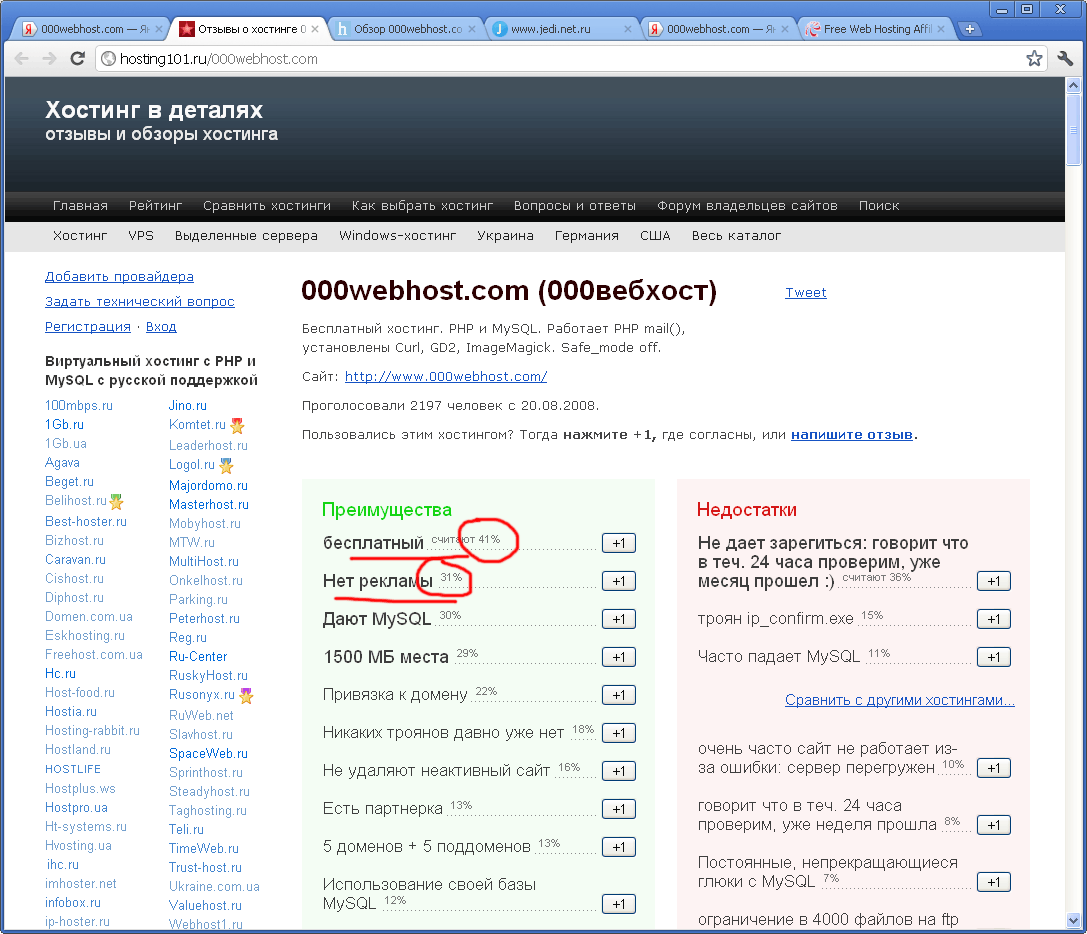Image resolution: width=1087 pixels, height=934 pixels.
Task: Open the Chrome wrench settings menu
Action: 1066,59
